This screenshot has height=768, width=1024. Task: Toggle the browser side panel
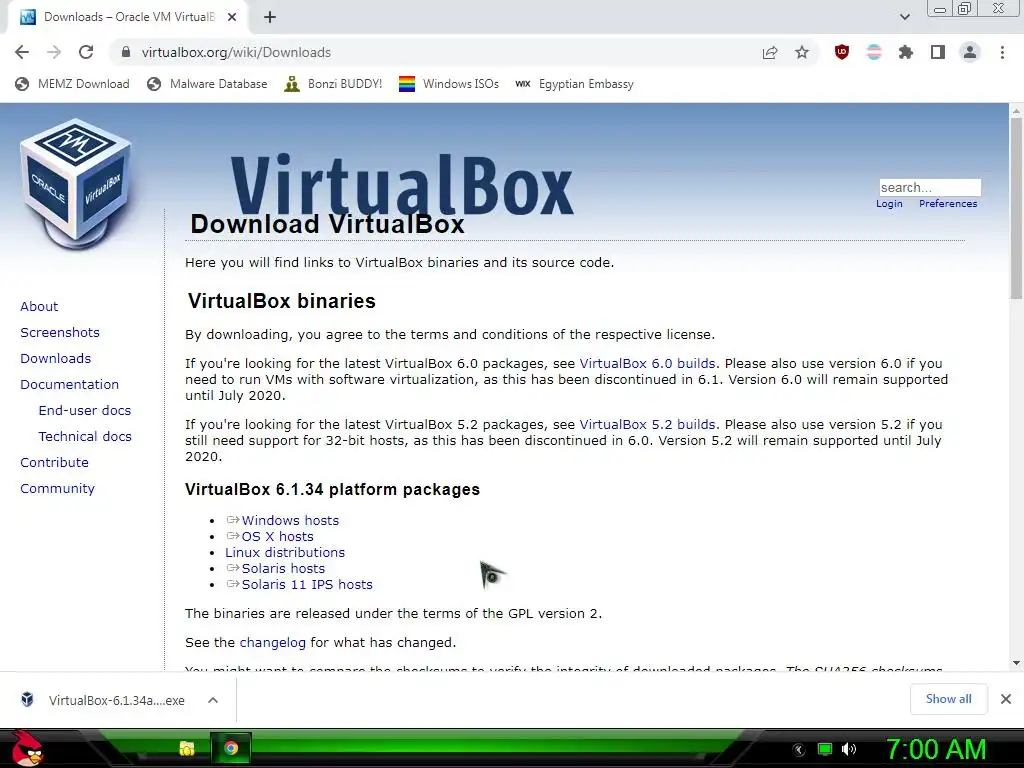pos(938,52)
